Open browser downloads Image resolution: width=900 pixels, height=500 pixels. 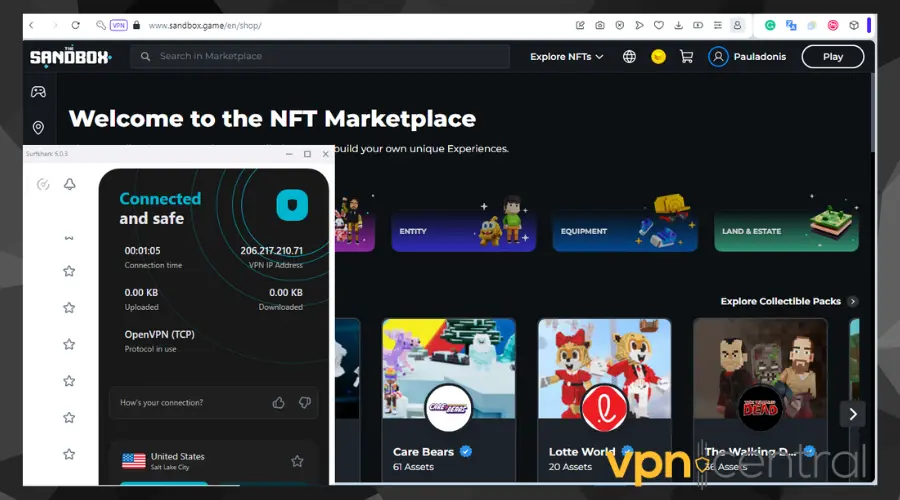click(x=678, y=25)
